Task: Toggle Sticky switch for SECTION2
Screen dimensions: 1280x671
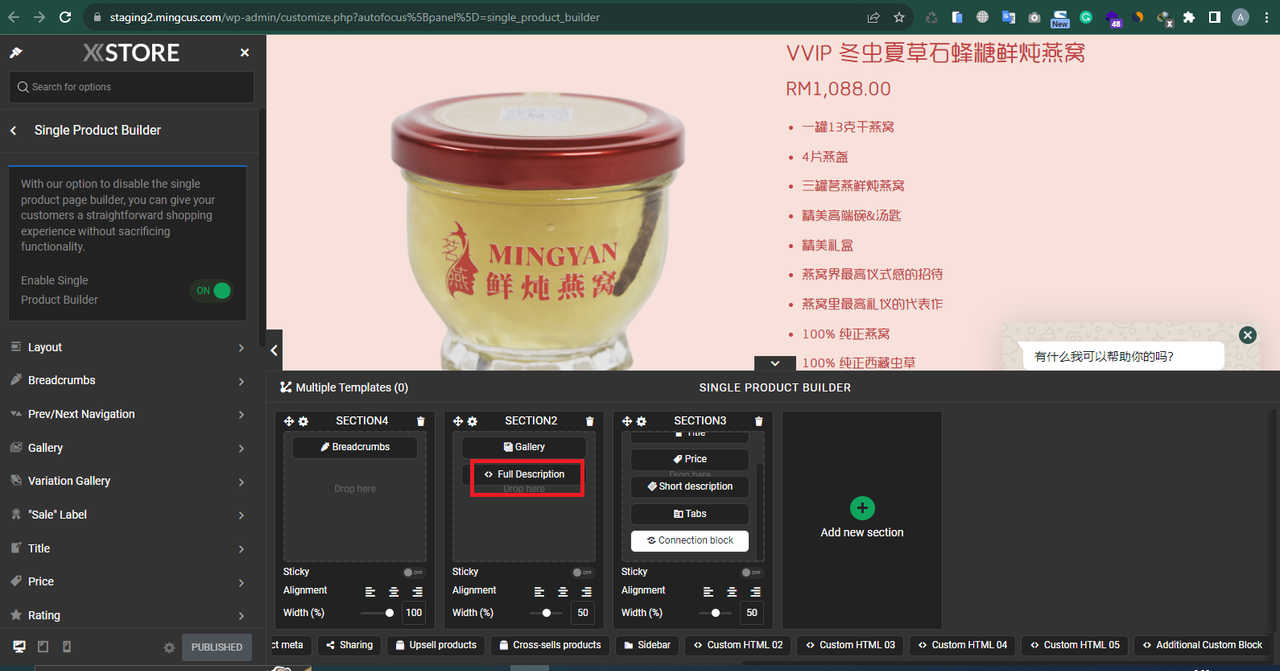Action: coord(582,573)
